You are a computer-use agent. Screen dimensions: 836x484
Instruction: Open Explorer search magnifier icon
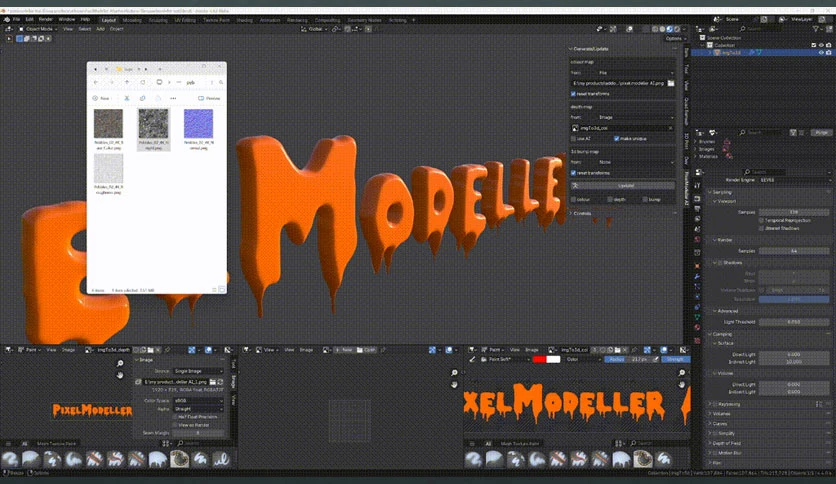pyautogui.click(x=221, y=82)
